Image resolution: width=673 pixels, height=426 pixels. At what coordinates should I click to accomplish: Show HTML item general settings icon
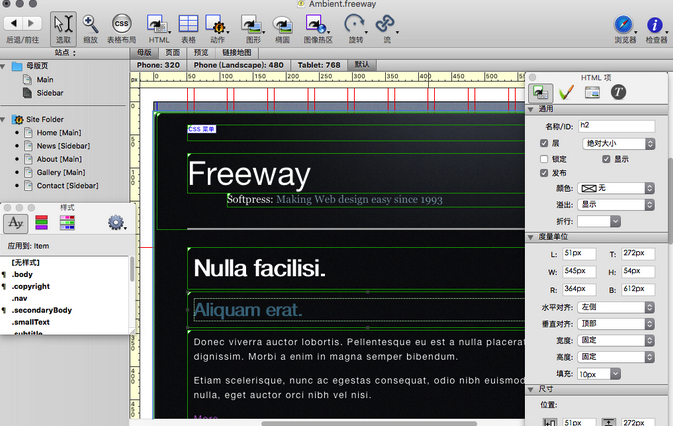pyautogui.click(x=540, y=92)
